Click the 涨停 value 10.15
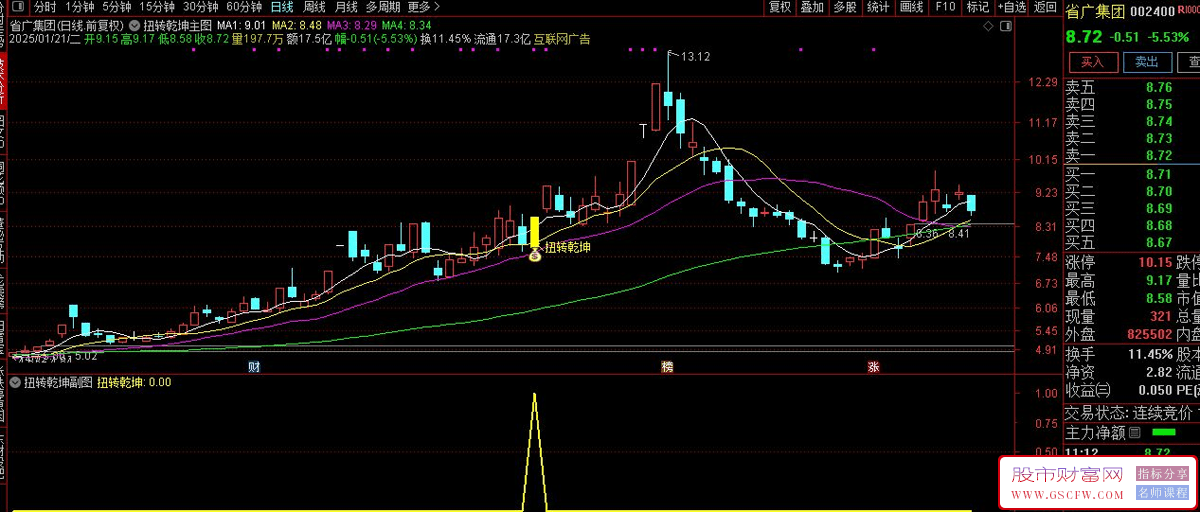This screenshot has width=1200, height=512. (1155, 263)
